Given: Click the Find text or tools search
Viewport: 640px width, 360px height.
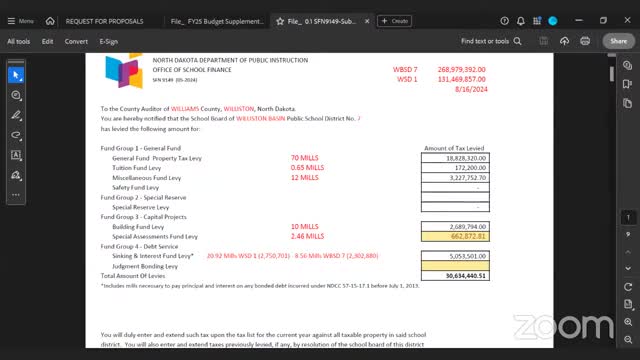Looking at the screenshot, I should tap(491, 41).
